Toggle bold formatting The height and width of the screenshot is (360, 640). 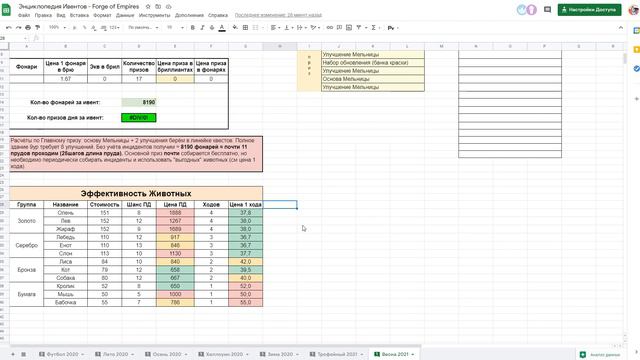[193, 28]
